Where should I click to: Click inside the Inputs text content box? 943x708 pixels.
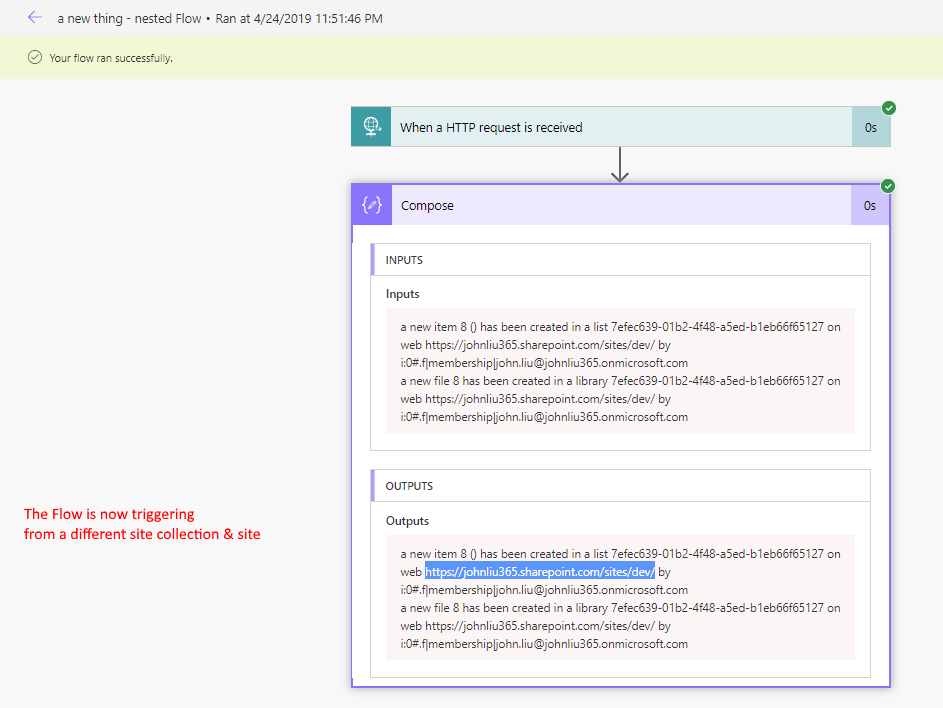pyautogui.click(x=620, y=371)
